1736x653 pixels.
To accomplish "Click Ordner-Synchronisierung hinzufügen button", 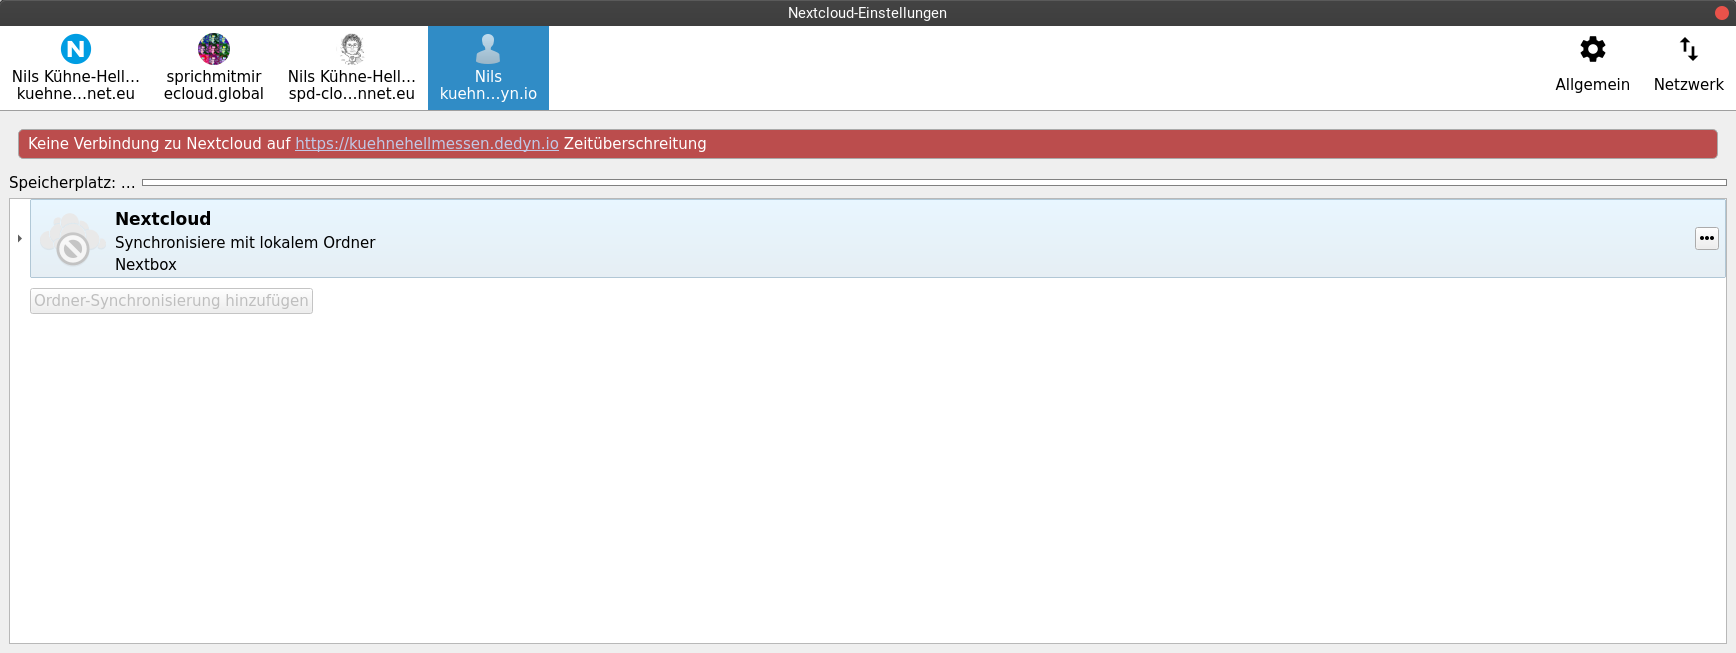I will point(171,301).
